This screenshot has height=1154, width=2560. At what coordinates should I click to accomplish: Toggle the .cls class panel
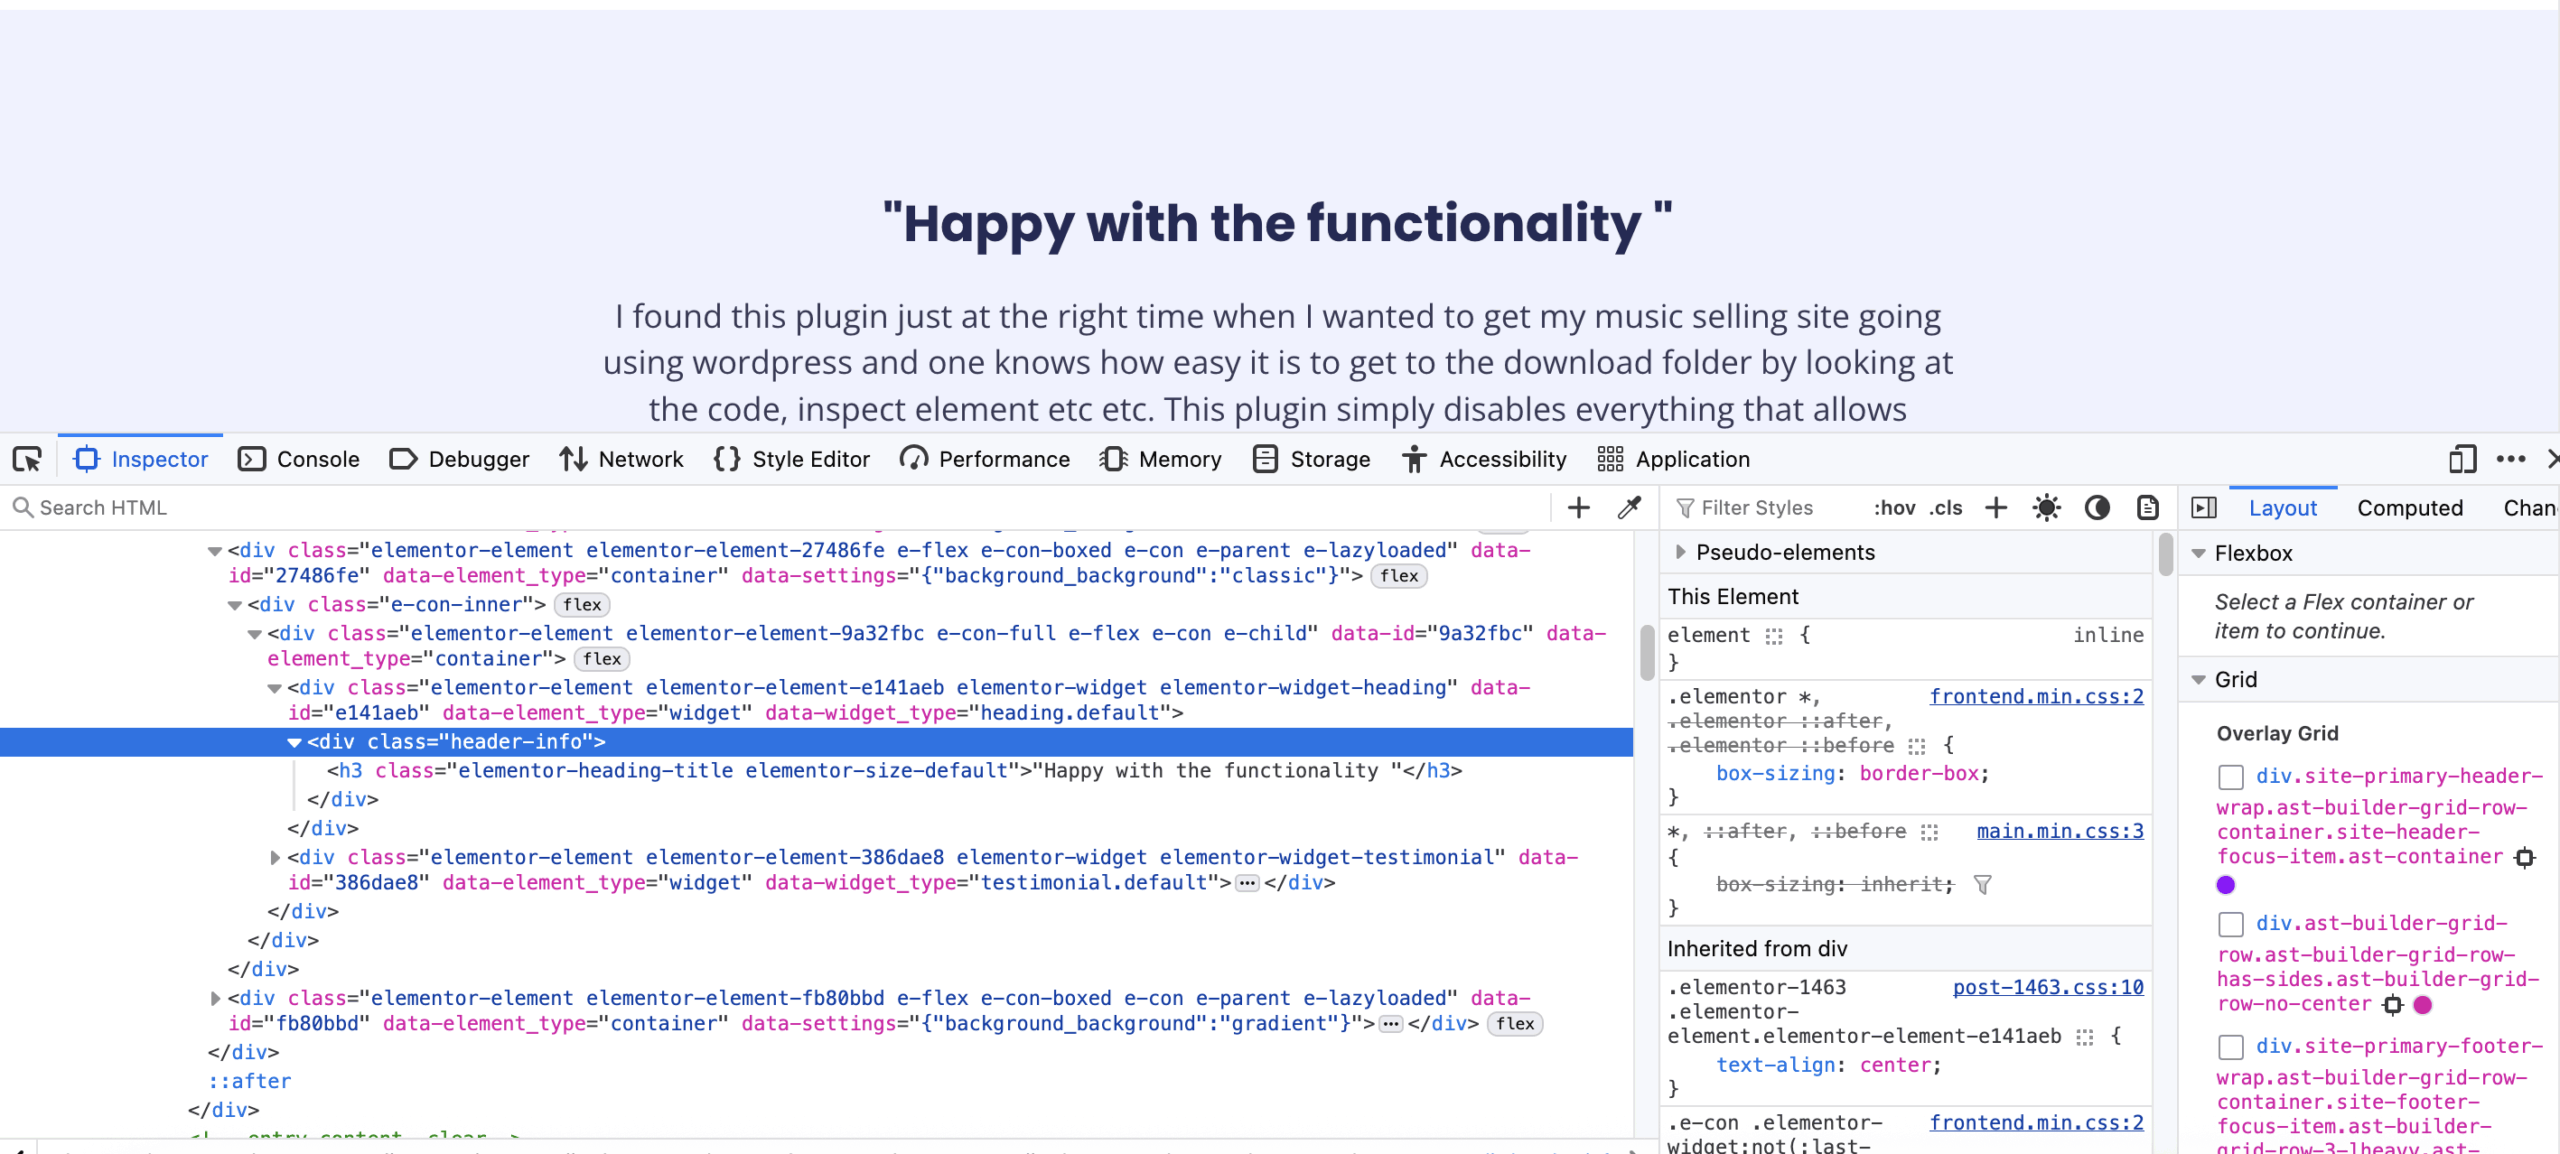(x=1946, y=508)
